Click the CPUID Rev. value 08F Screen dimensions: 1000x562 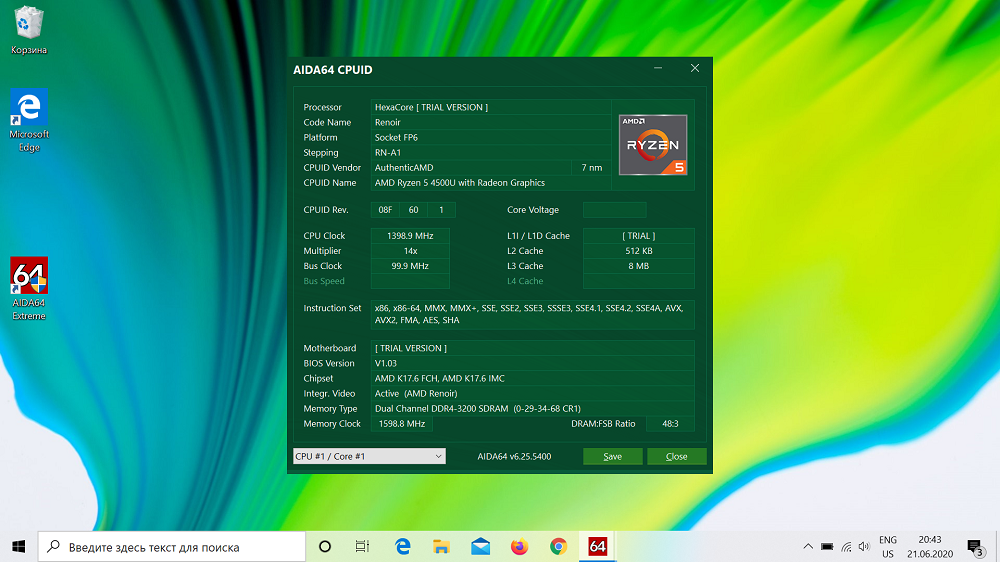tap(385, 210)
